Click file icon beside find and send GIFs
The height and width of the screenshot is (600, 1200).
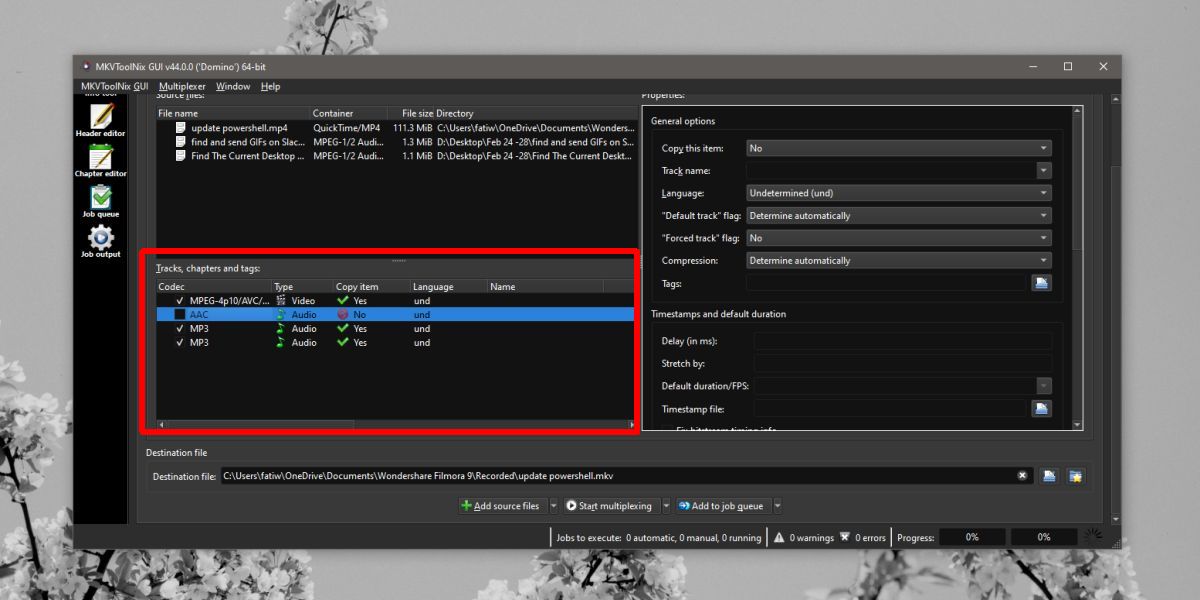pyautogui.click(x=181, y=142)
